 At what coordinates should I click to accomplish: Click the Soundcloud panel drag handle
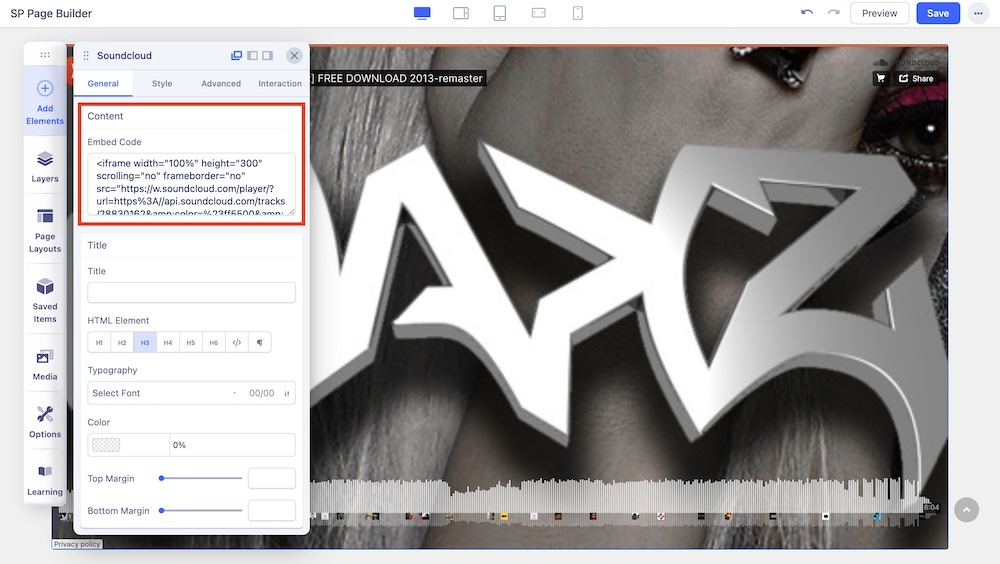click(86, 56)
